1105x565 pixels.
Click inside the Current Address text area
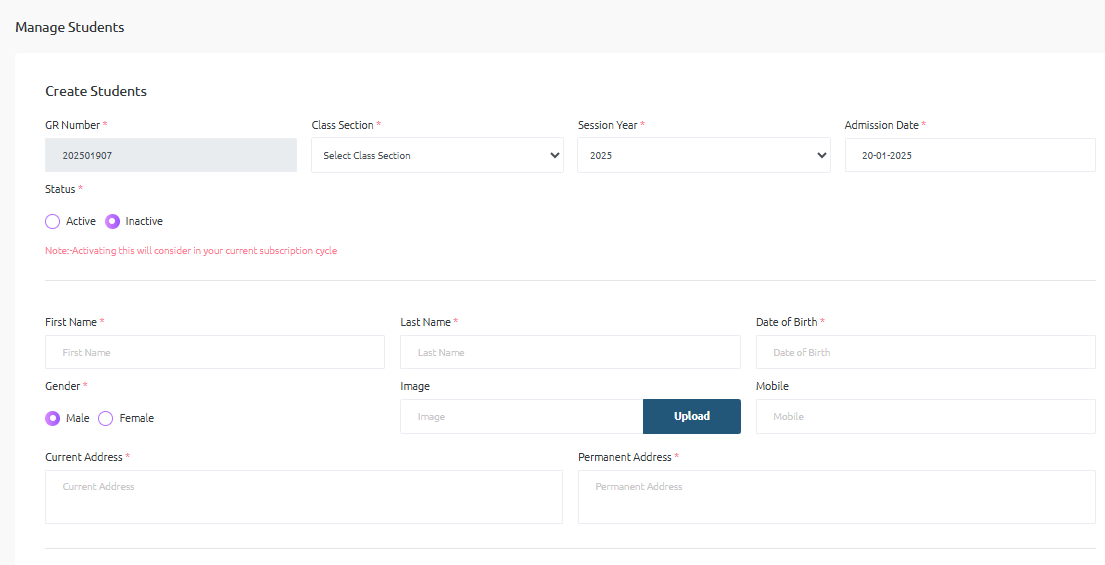click(303, 497)
